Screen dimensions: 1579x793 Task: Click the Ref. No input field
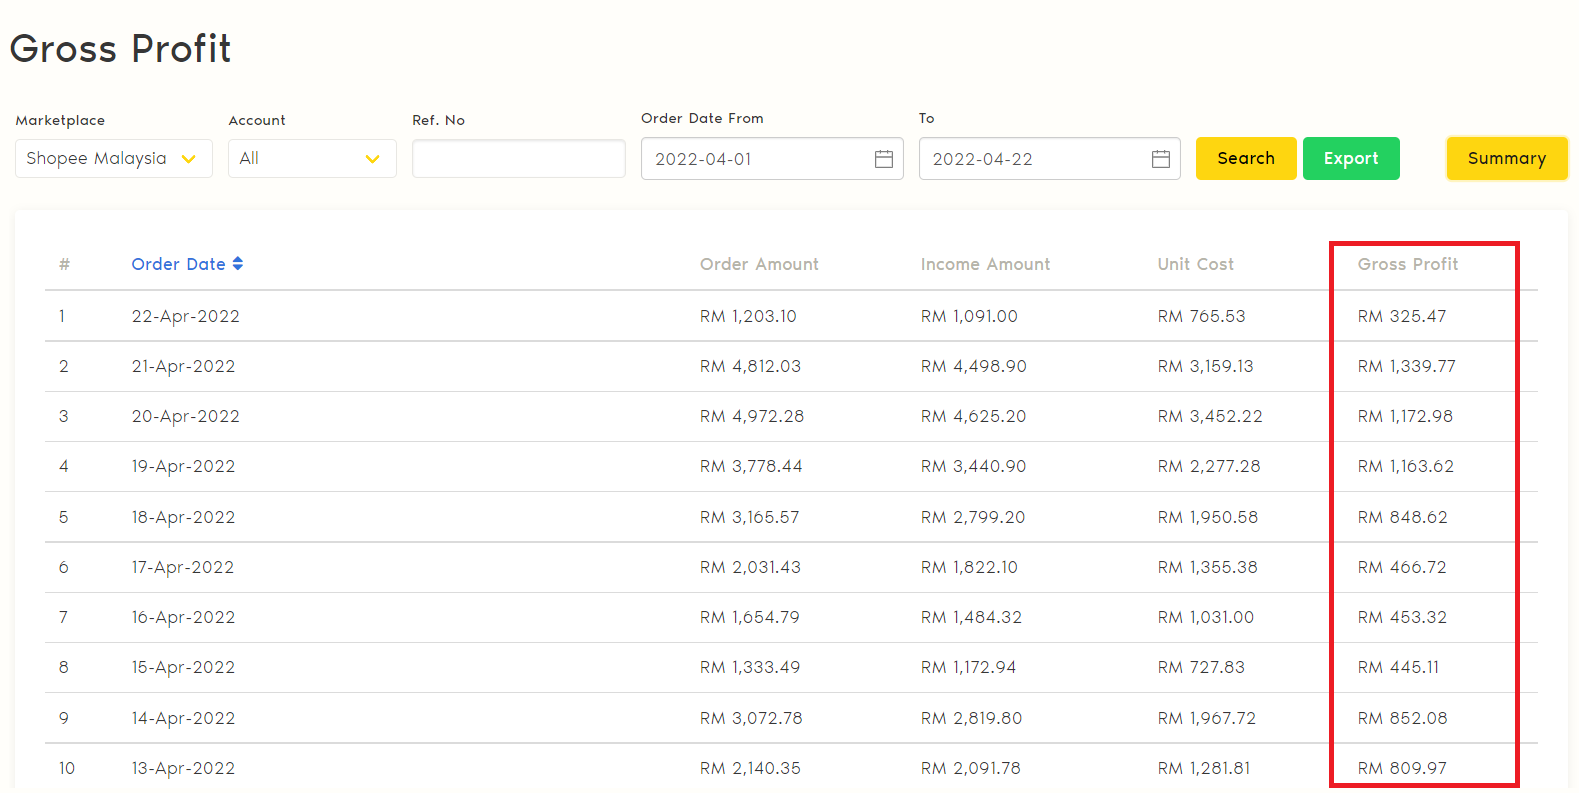(518, 159)
